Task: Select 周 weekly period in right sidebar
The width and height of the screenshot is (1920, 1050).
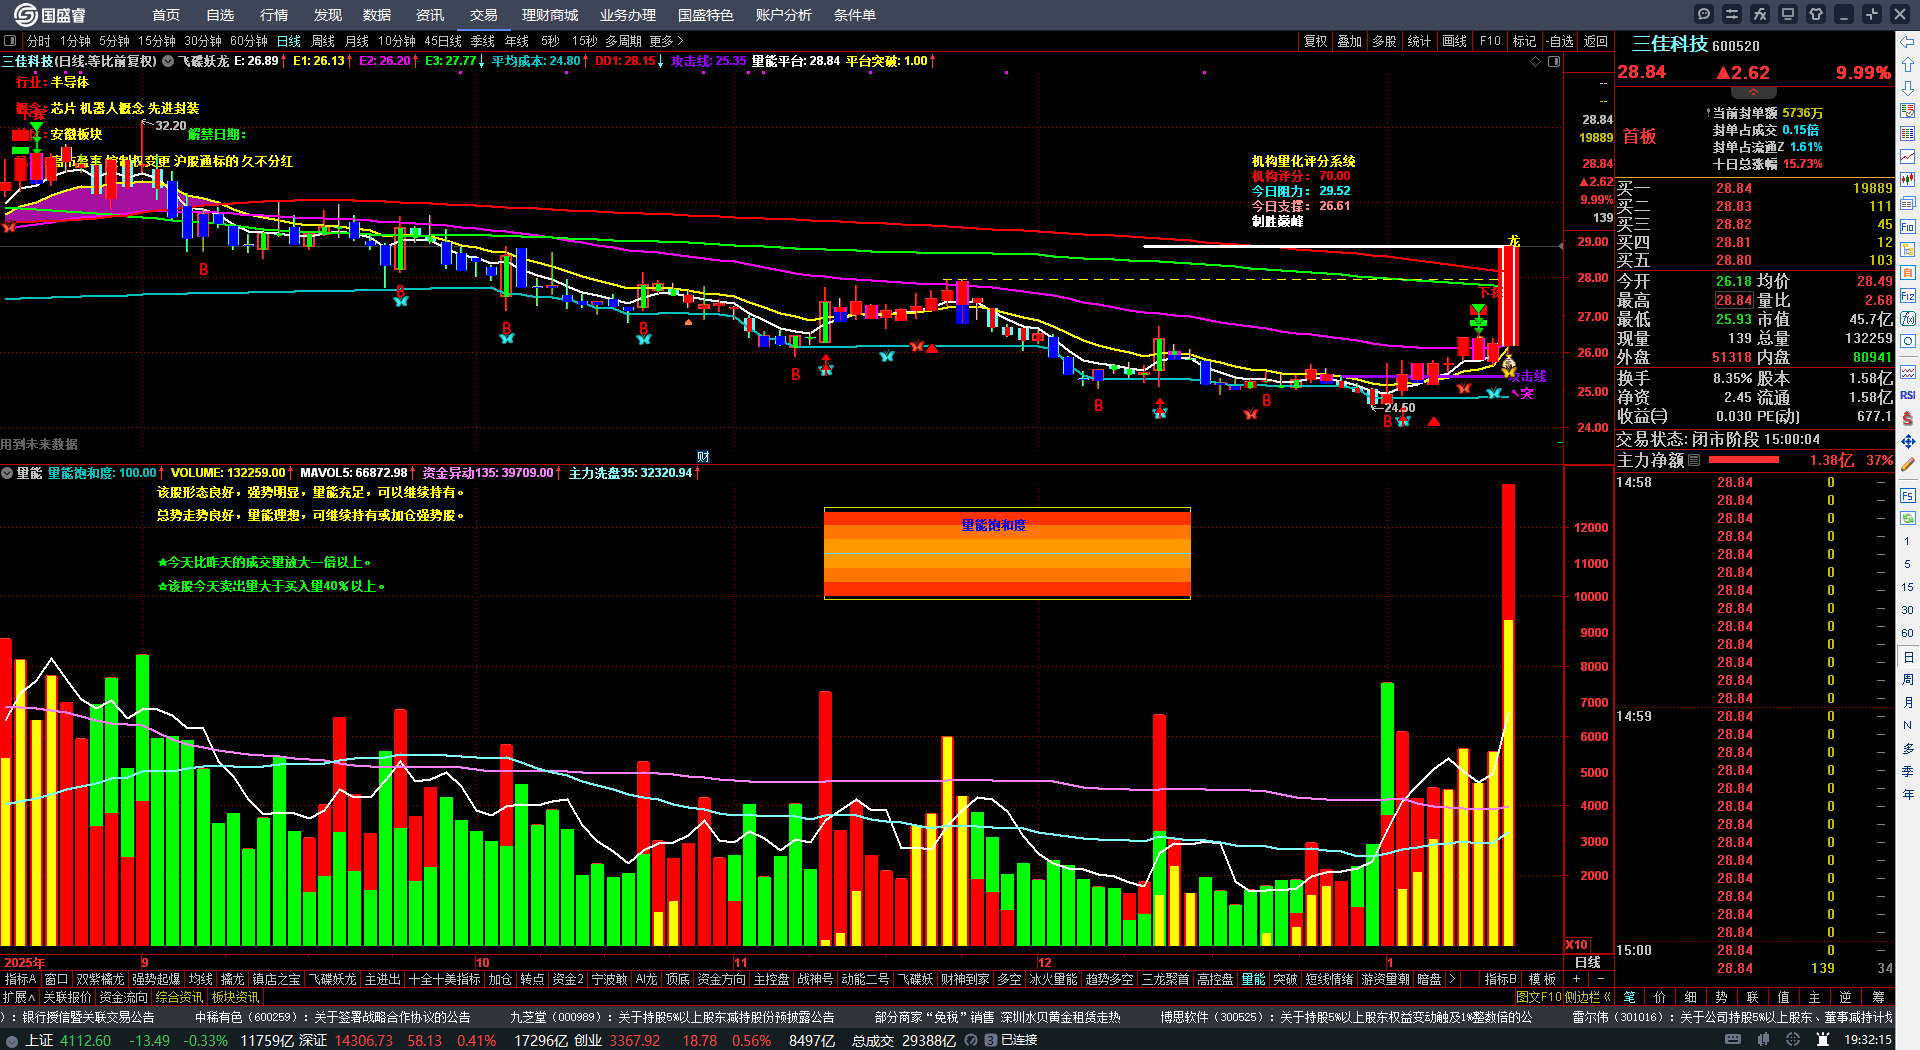Action: pyautogui.click(x=1907, y=680)
